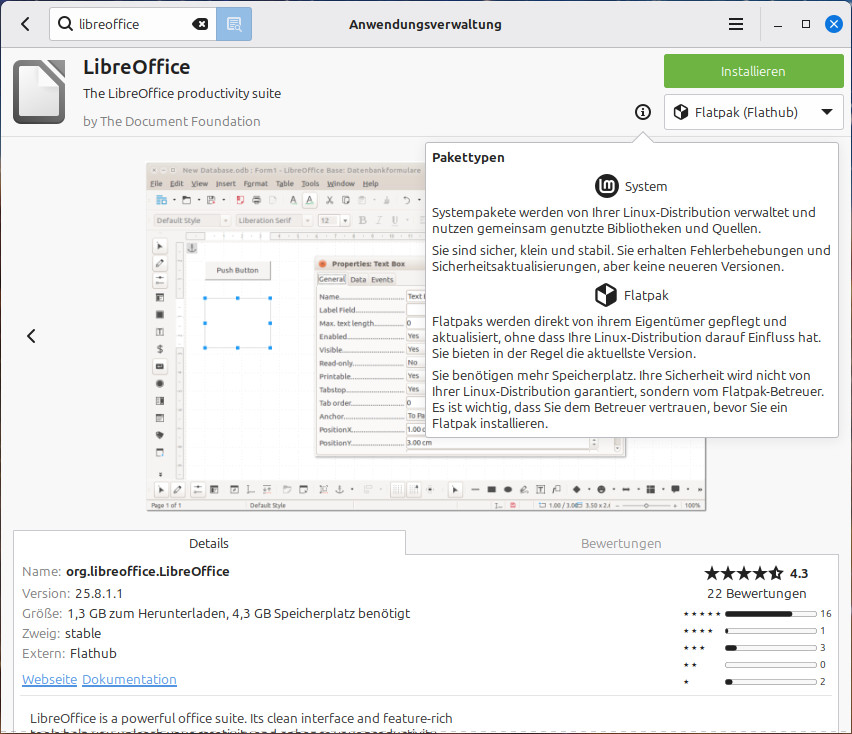Image resolution: width=852 pixels, height=734 pixels.
Task: Click the Flatpak cube icon in Pakettypen popover
Action: (605, 295)
